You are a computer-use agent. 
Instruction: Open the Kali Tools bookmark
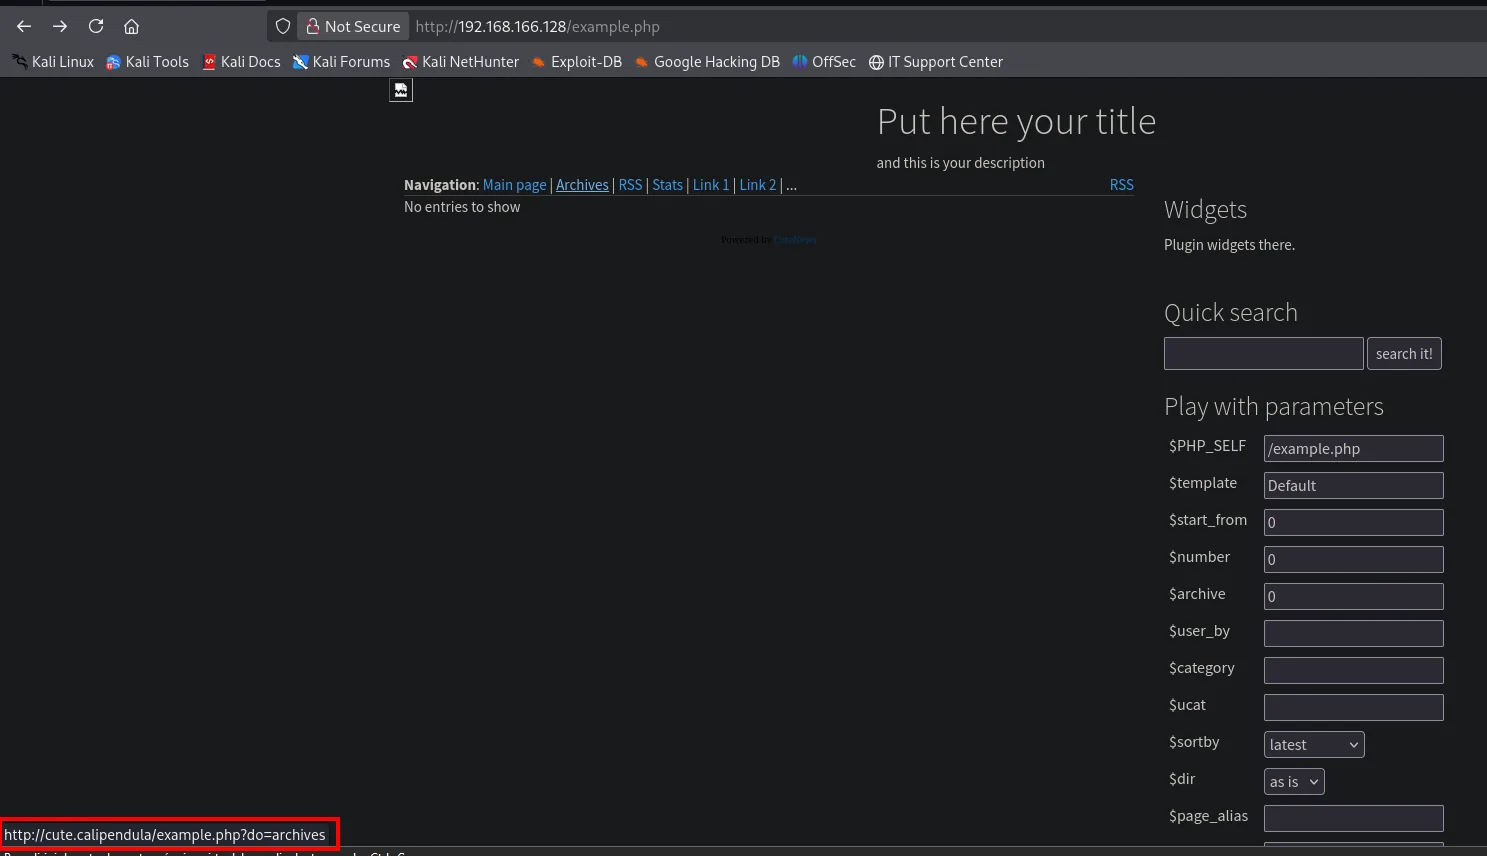point(148,62)
